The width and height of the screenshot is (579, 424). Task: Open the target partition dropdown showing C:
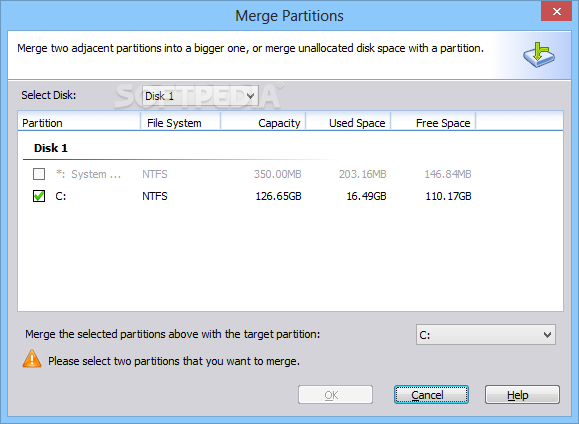(486, 335)
